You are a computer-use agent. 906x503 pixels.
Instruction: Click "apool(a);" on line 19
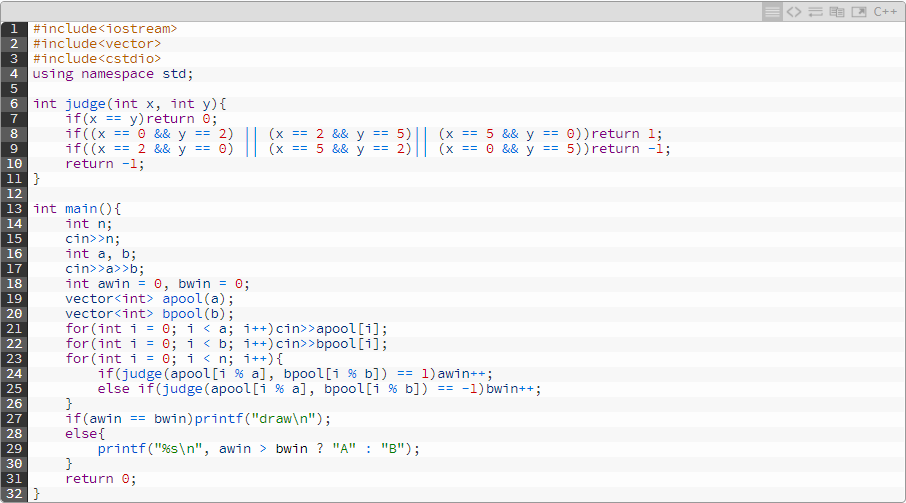pos(198,299)
